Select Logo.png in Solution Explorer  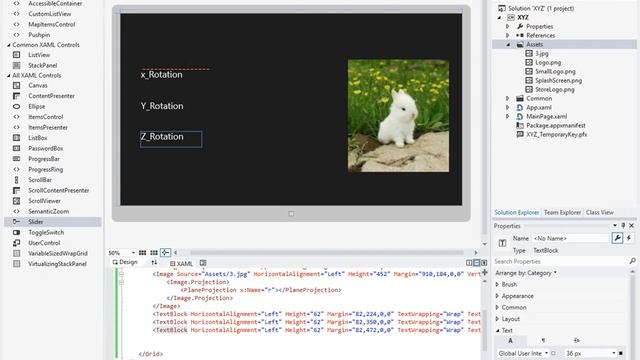(x=548, y=62)
